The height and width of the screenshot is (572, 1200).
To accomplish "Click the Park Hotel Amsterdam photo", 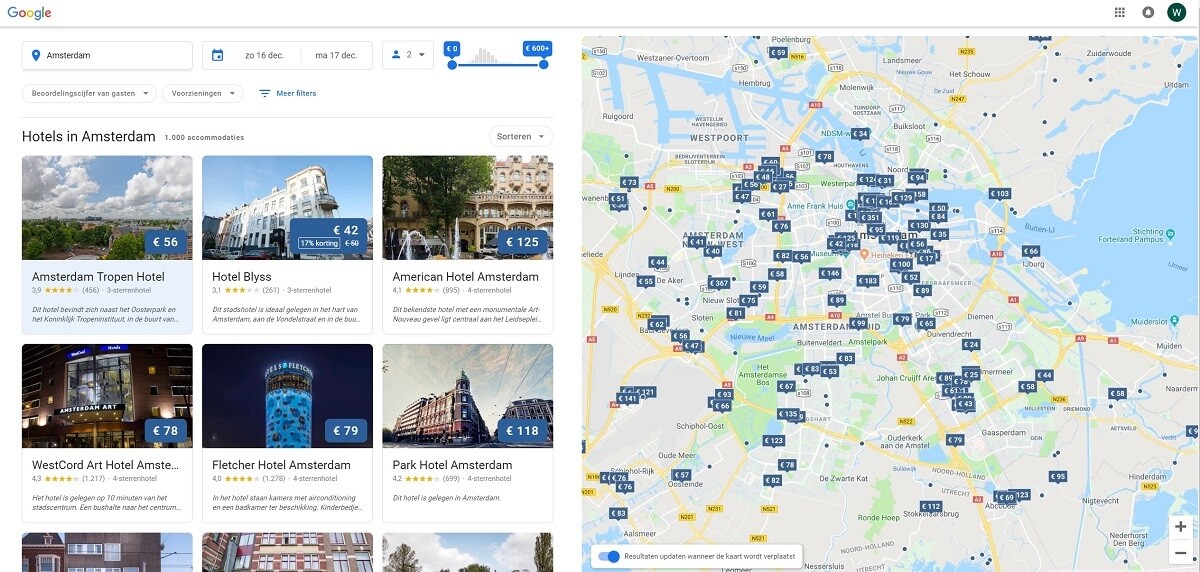I will click(x=467, y=396).
